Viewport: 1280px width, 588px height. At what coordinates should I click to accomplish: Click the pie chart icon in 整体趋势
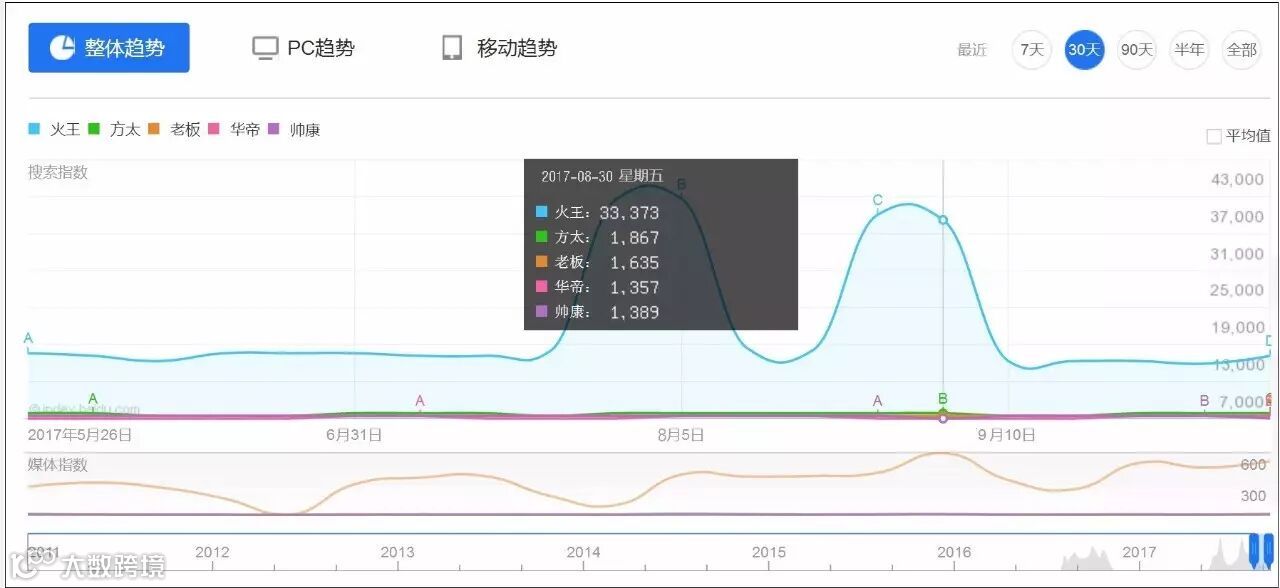(62, 48)
